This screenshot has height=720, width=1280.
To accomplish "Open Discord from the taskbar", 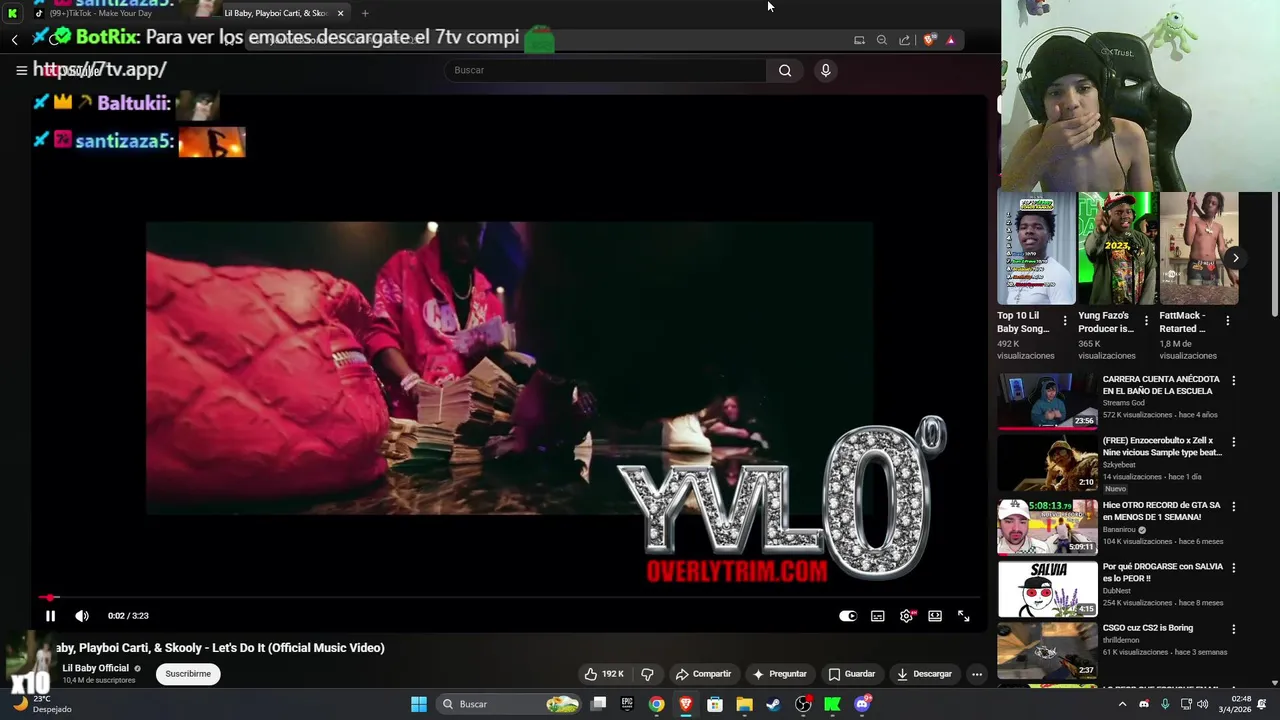I will coord(862,704).
